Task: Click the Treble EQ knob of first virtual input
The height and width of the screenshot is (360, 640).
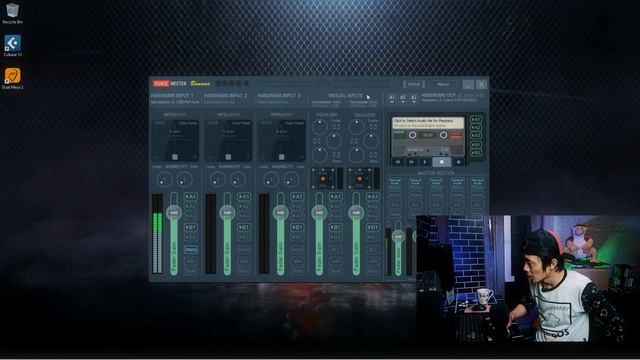Action: 320,127
